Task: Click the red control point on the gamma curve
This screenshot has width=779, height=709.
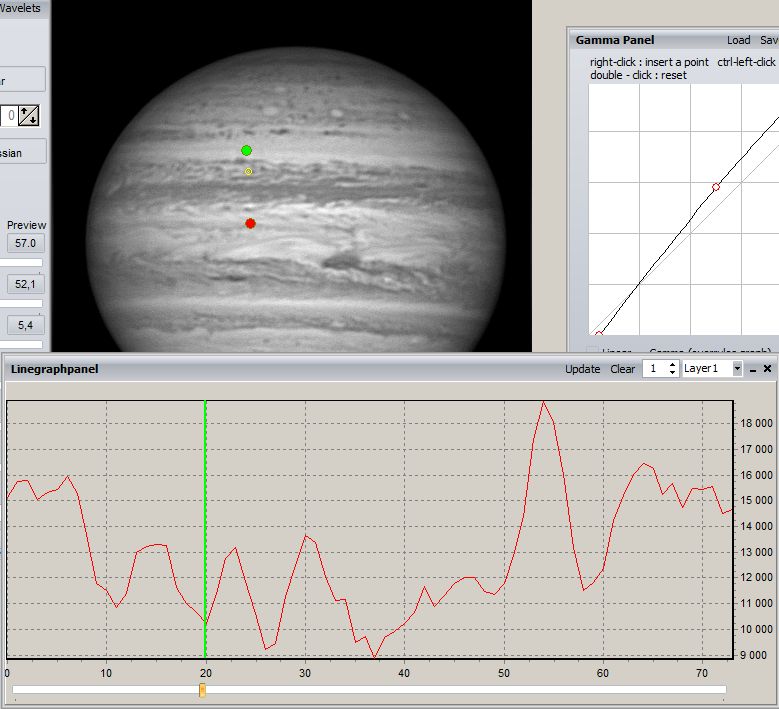Action: pyautogui.click(x=716, y=187)
